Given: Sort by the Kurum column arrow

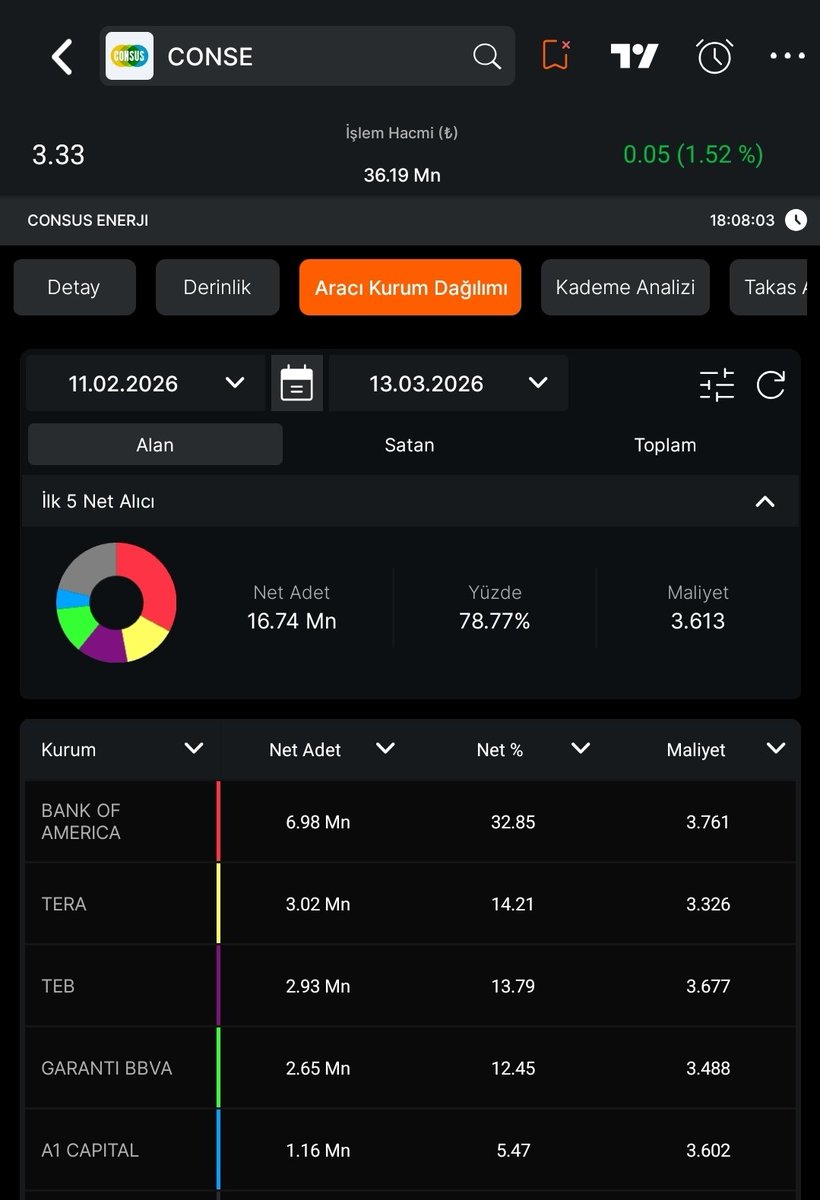Looking at the screenshot, I should (x=194, y=748).
